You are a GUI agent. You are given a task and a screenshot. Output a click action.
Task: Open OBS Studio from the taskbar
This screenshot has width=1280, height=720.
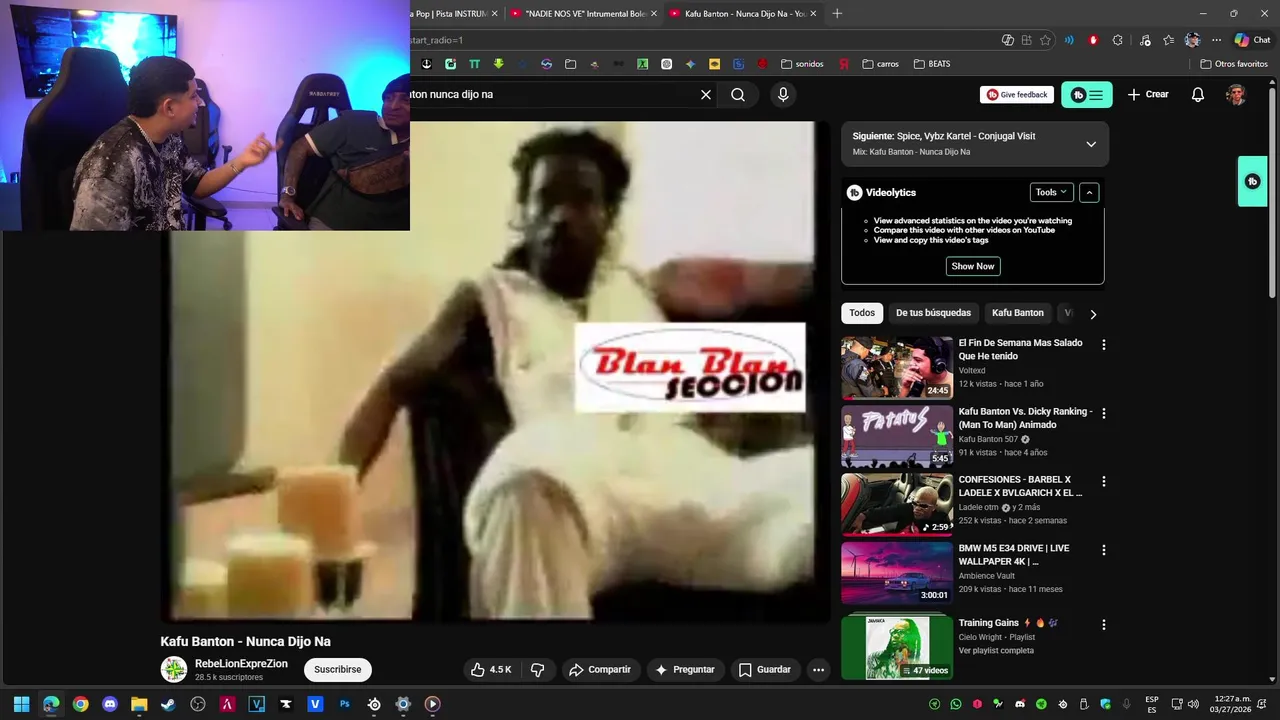click(198, 704)
